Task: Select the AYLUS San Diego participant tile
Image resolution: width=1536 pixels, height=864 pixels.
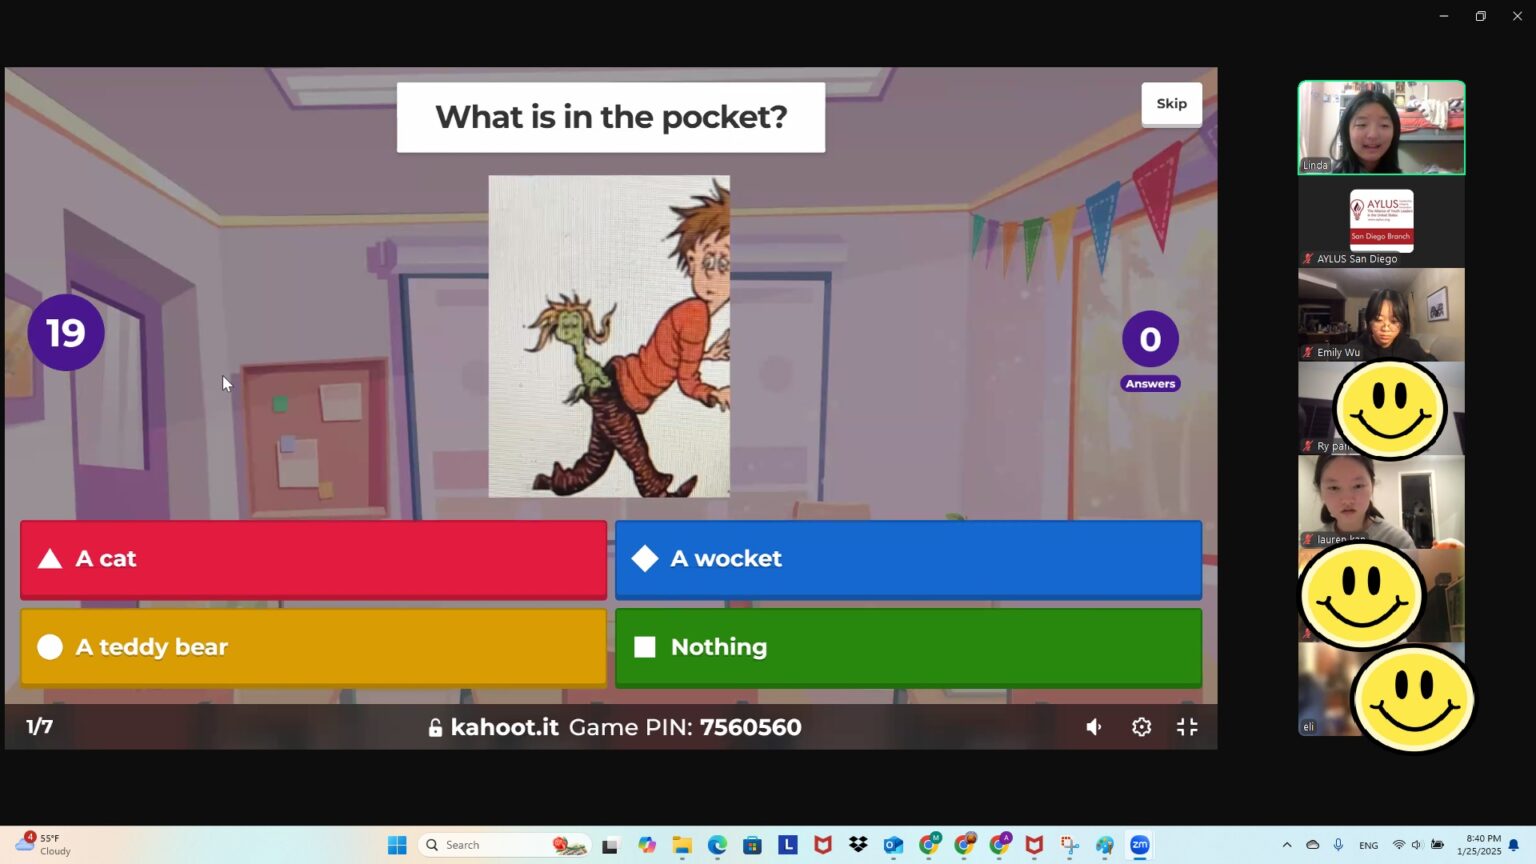Action: (x=1381, y=221)
